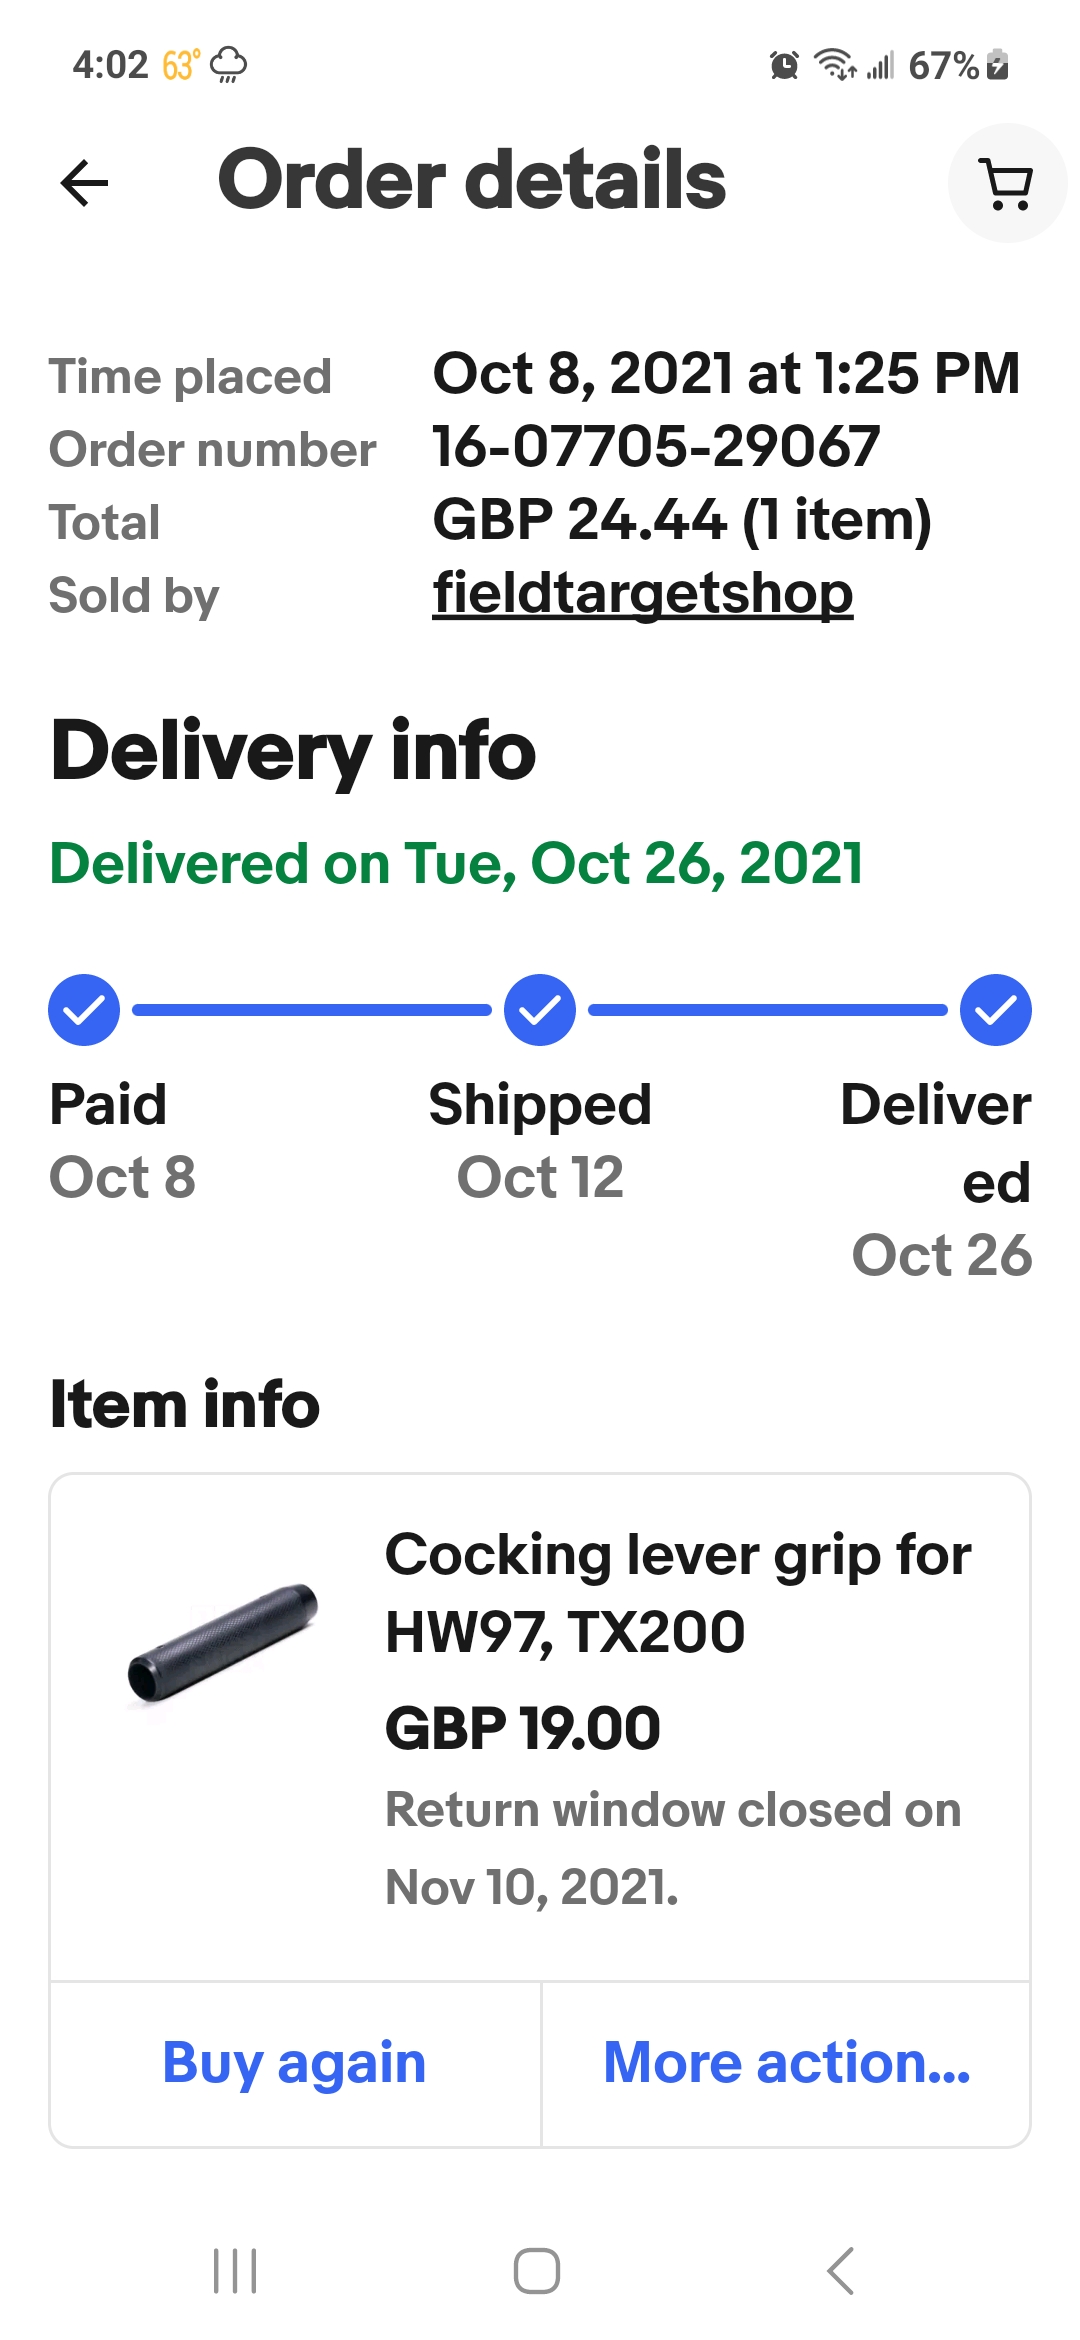Open Android recent apps button
Viewport: 1080px width, 2340px height.
click(x=236, y=2271)
